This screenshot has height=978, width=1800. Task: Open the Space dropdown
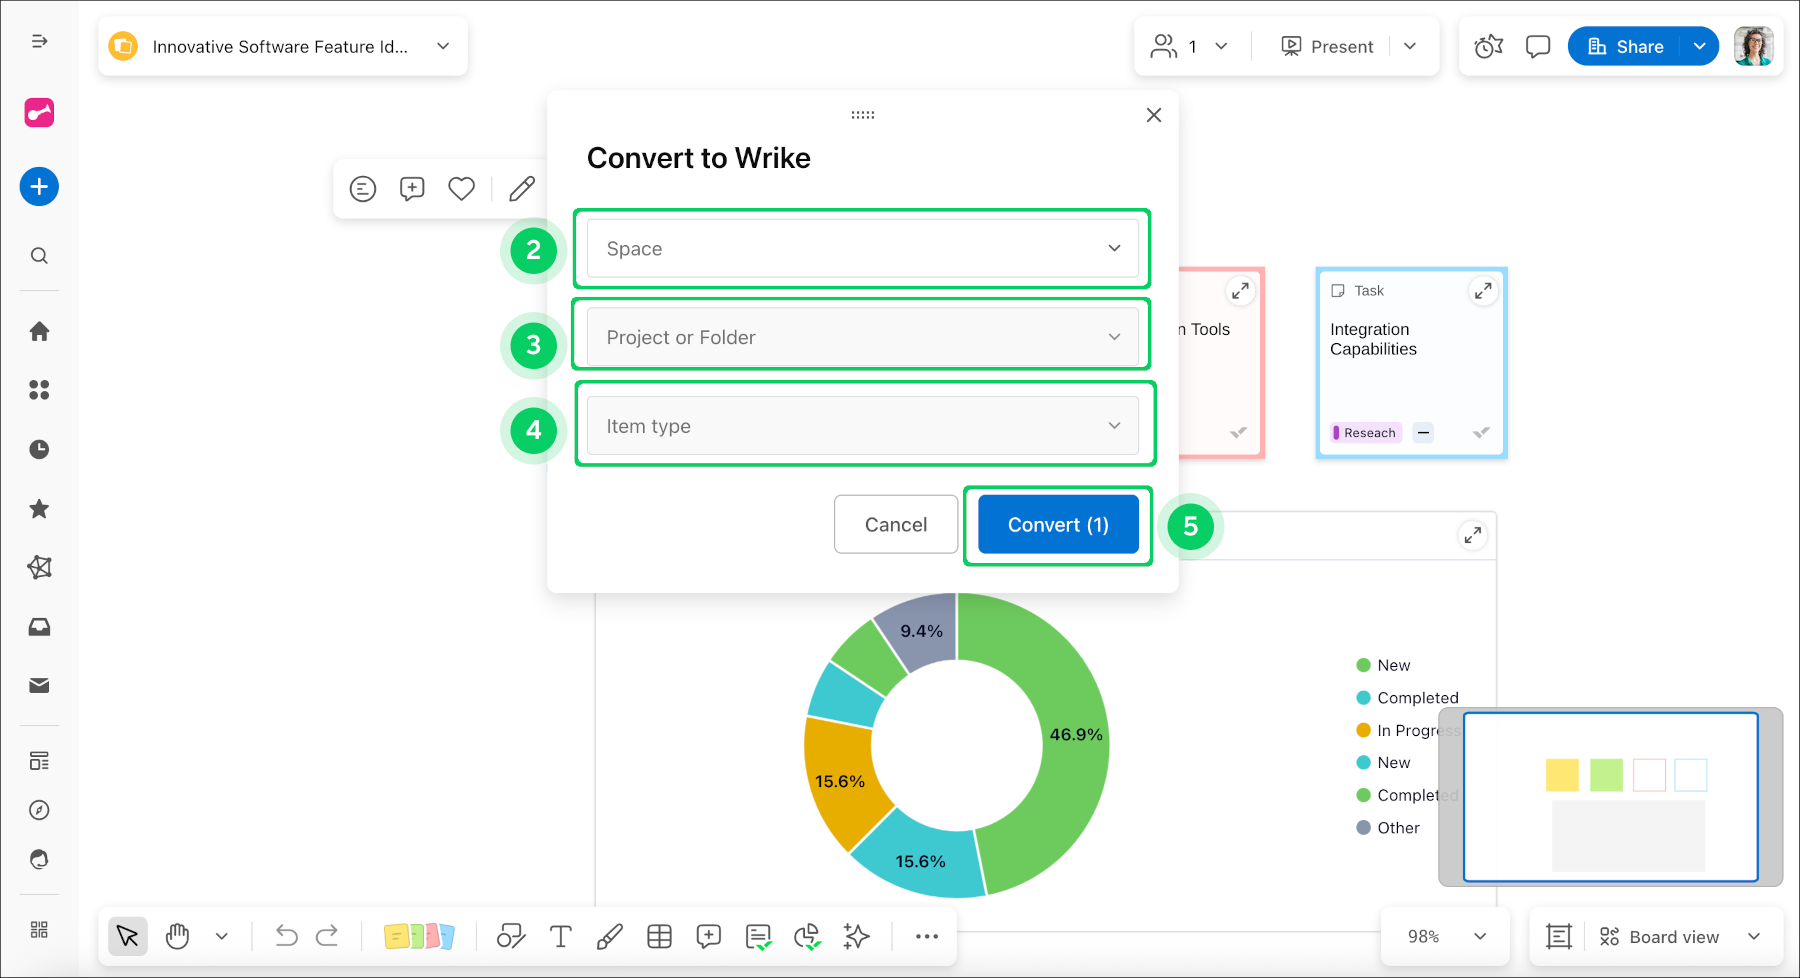[x=861, y=248]
